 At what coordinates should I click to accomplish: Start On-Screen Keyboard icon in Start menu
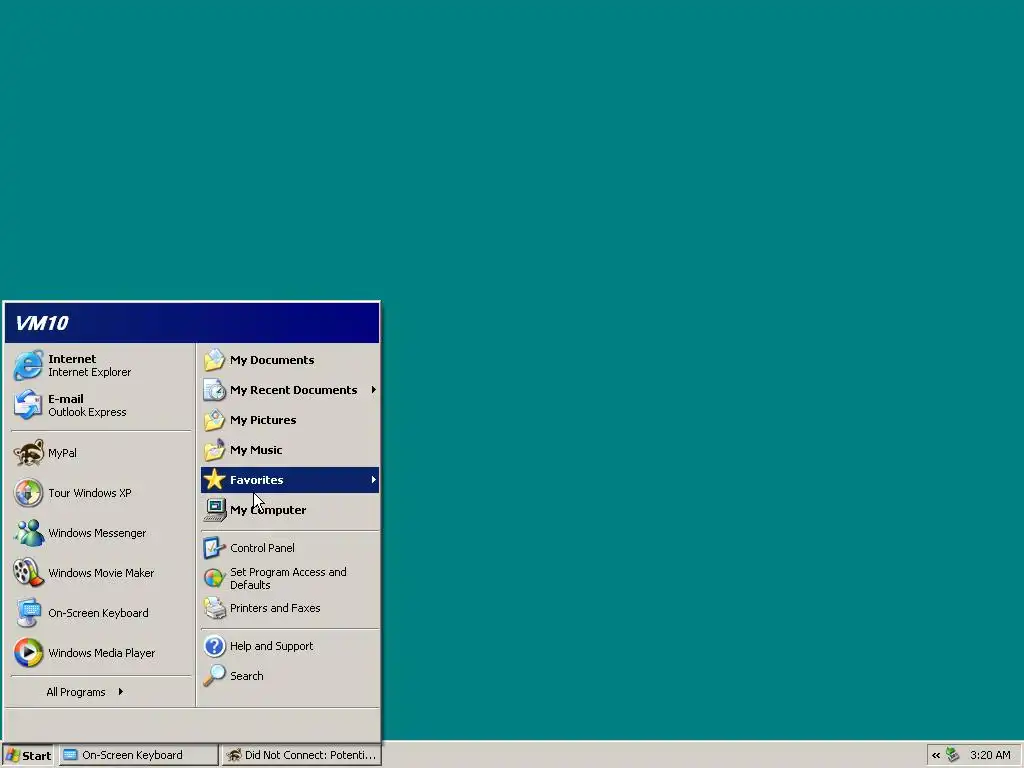[x=28, y=613]
